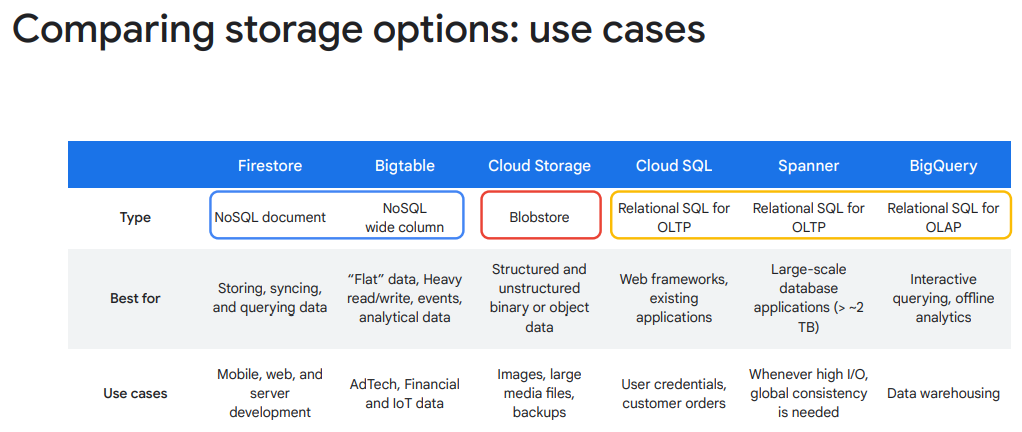Select the Cloud SQL column header
This screenshot has height=432, width=1022.
674,166
